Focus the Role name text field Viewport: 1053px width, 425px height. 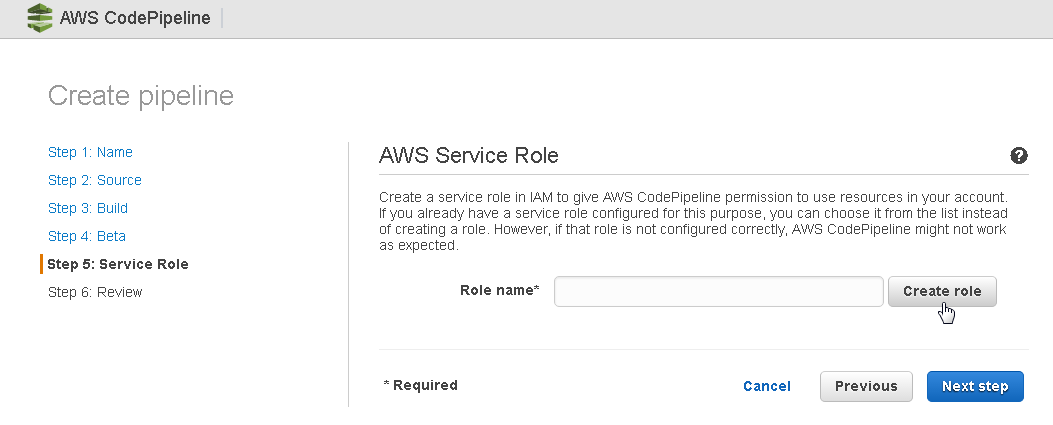click(x=719, y=291)
